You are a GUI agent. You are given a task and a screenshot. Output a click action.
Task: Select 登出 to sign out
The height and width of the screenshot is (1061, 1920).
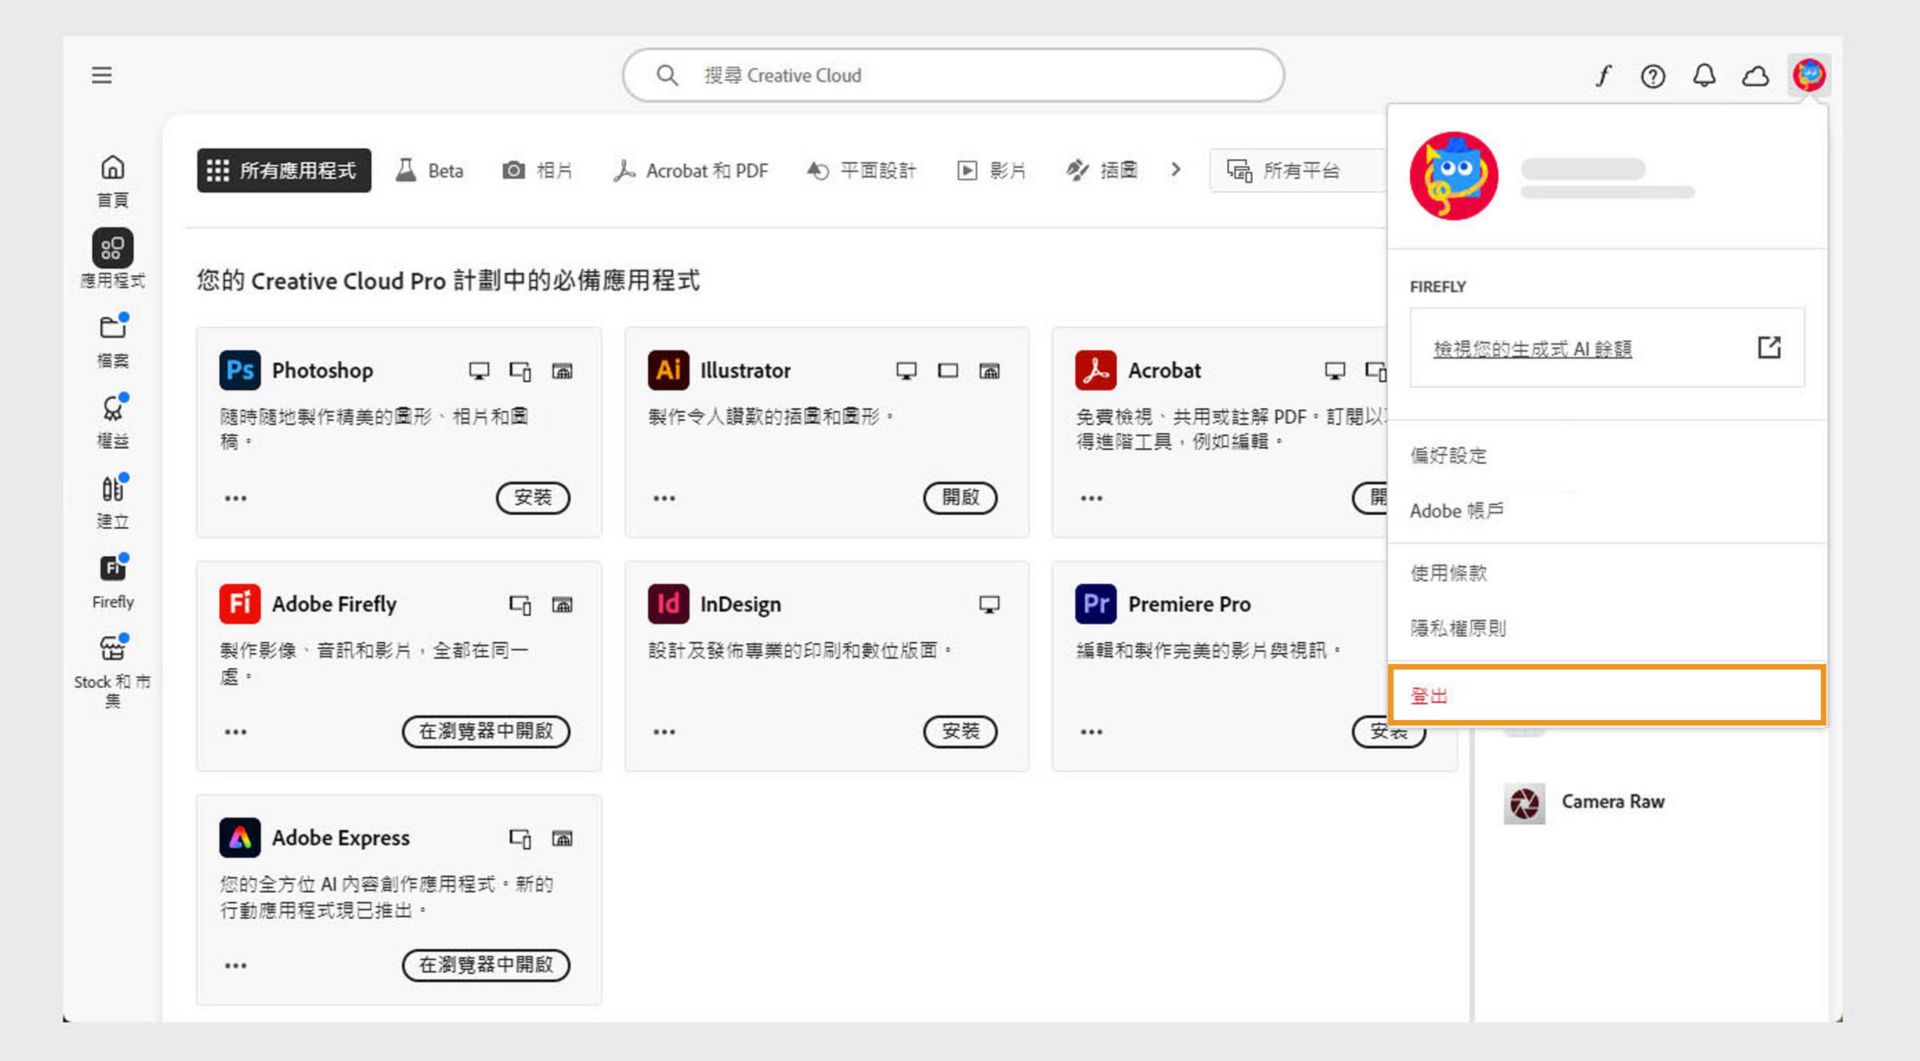point(1607,695)
